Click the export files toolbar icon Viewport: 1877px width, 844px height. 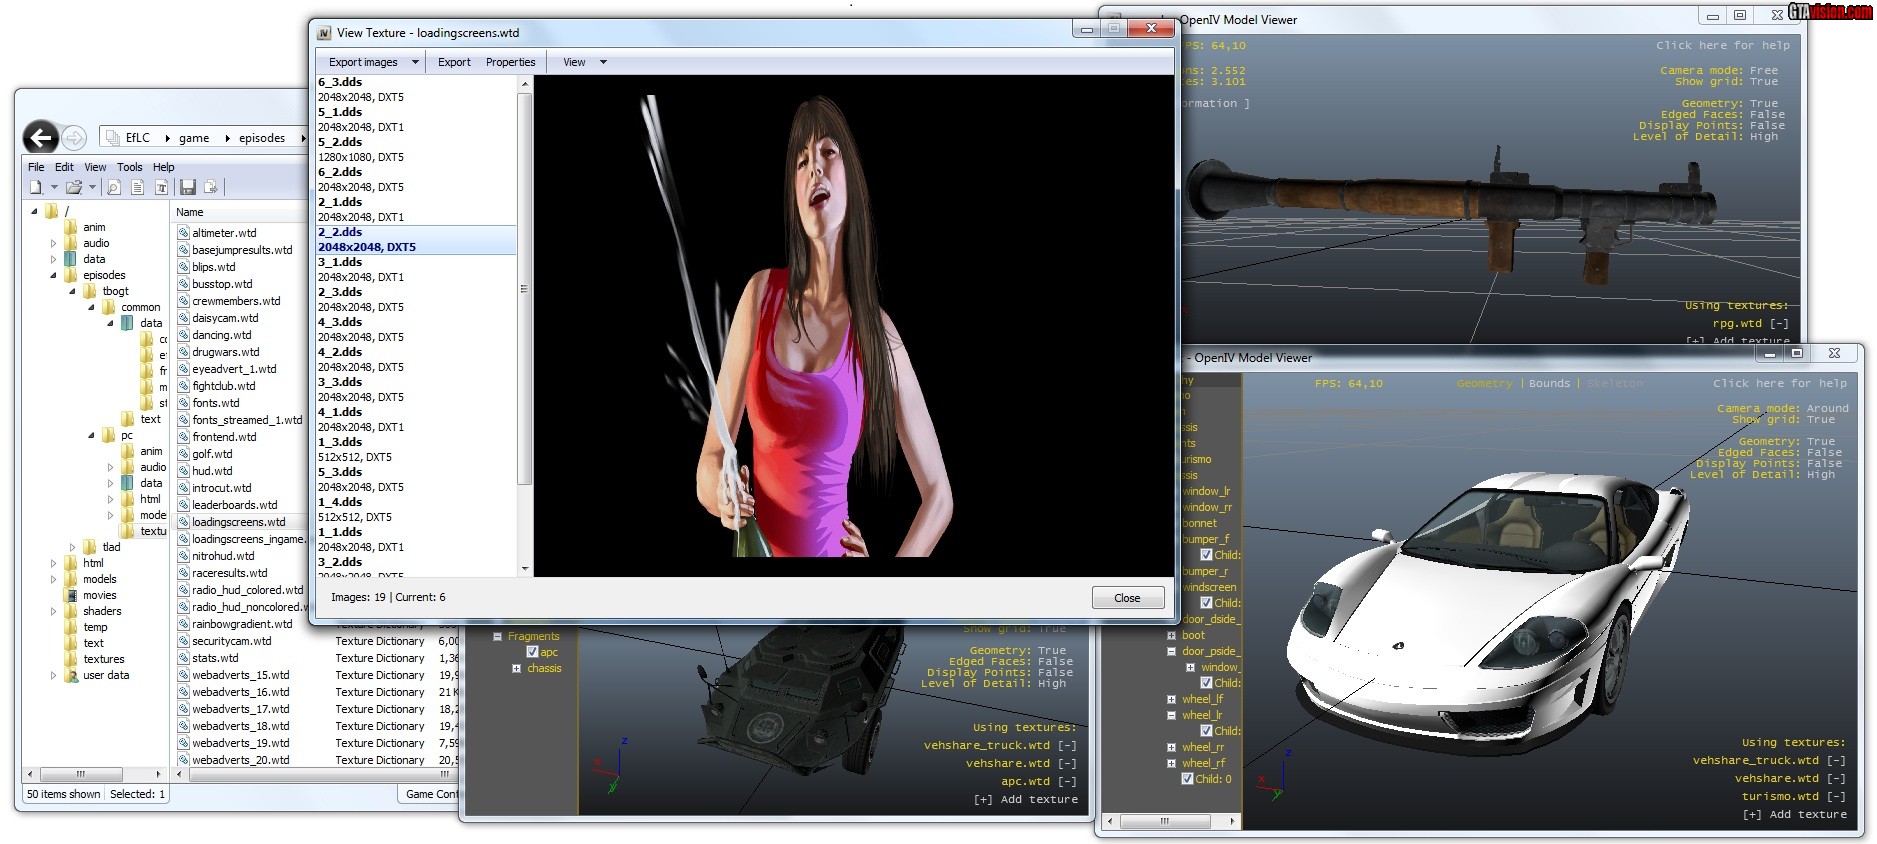tap(211, 187)
